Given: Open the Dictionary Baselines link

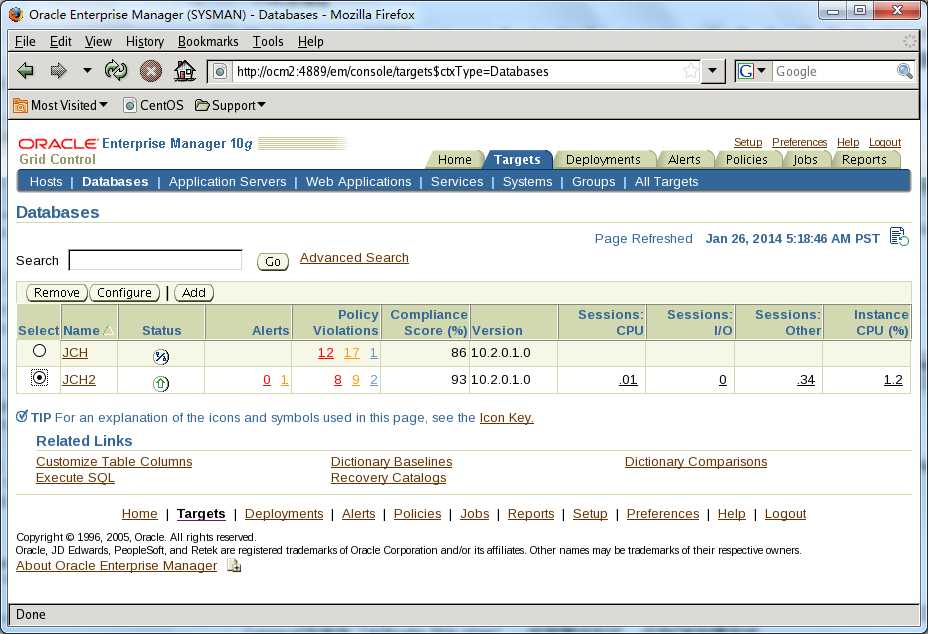Looking at the screenshot, I should coord(391,462).
